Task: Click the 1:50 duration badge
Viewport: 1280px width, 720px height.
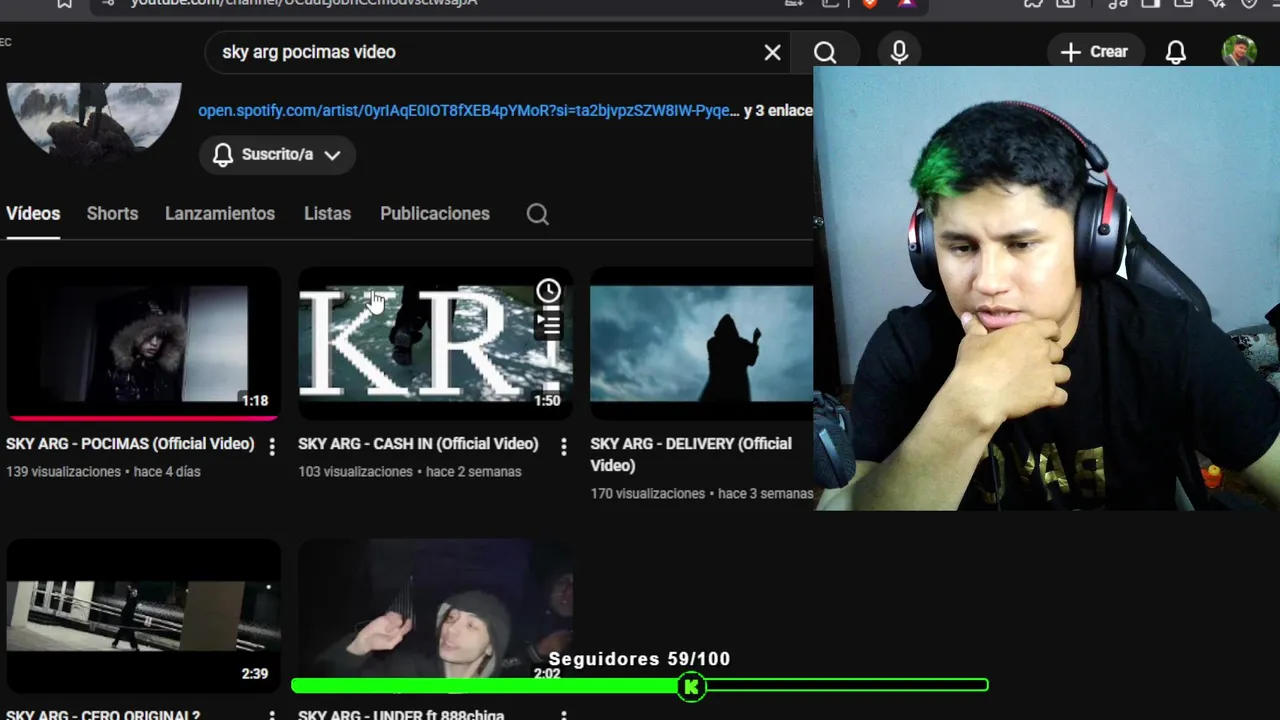Action: pos(547,401)
